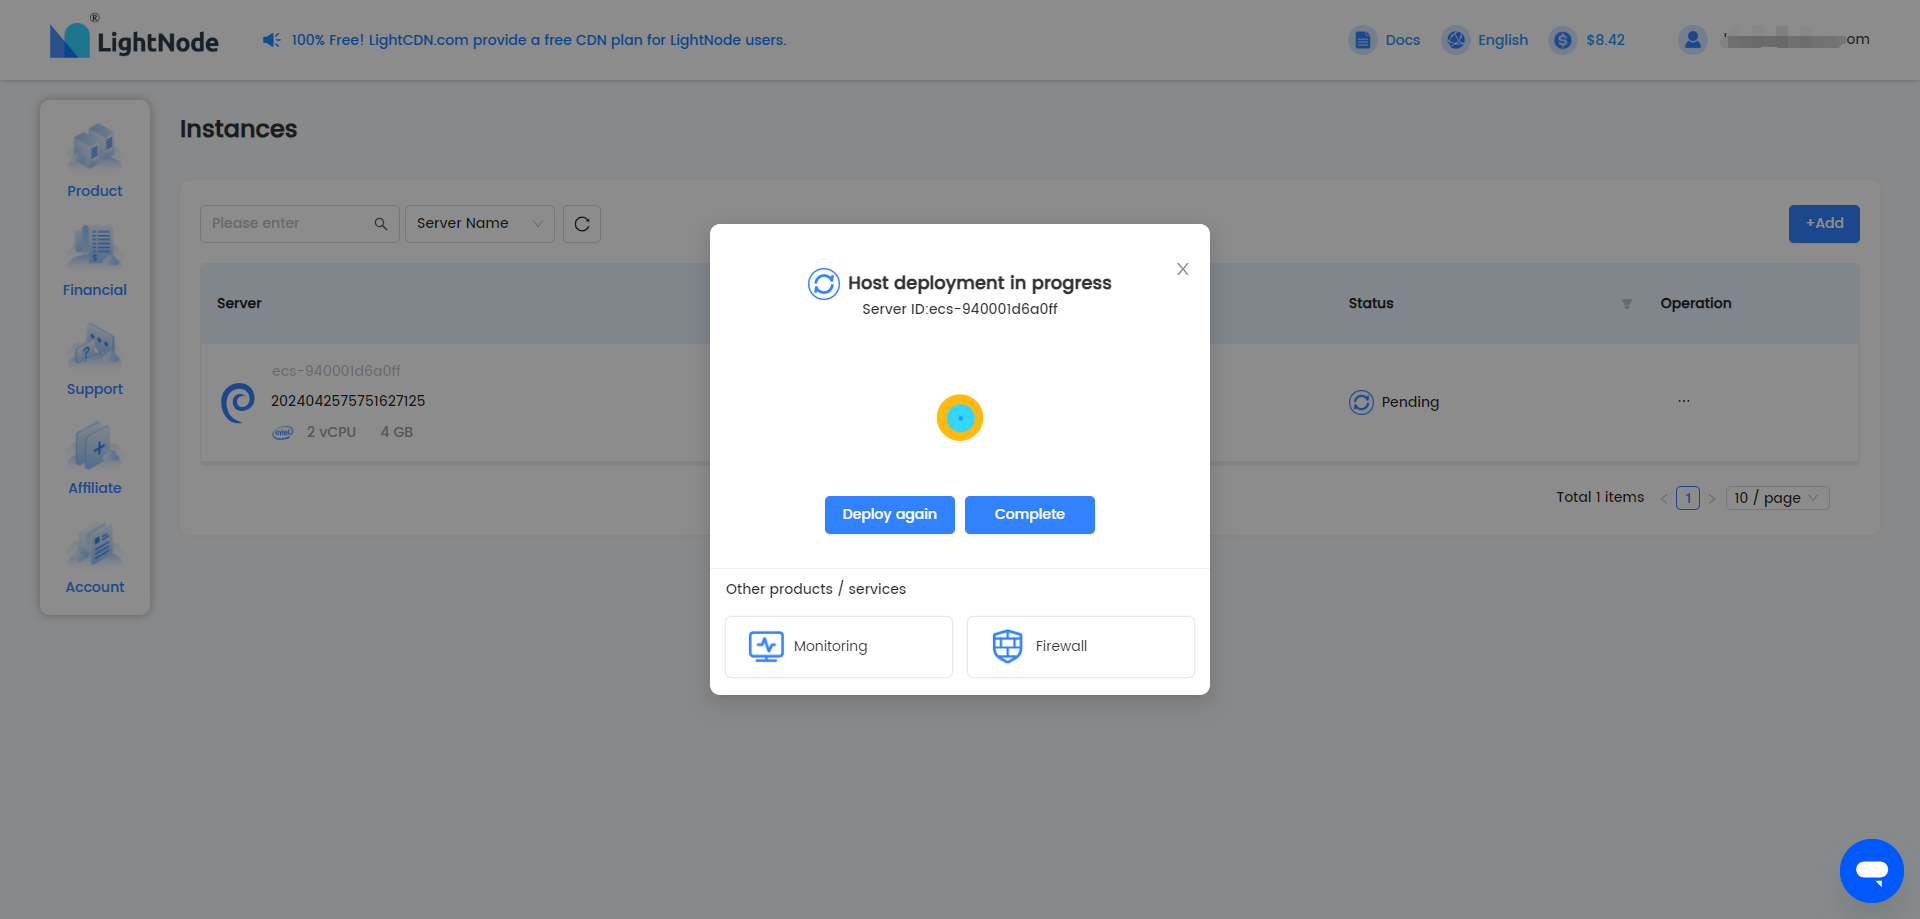Click the Monitoring screen icon

[x=767, y=647]
